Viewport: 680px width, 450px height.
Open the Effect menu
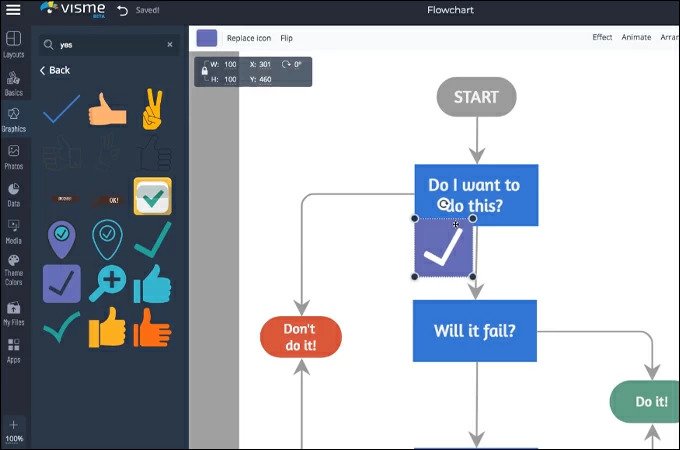(x=602, y=38)
